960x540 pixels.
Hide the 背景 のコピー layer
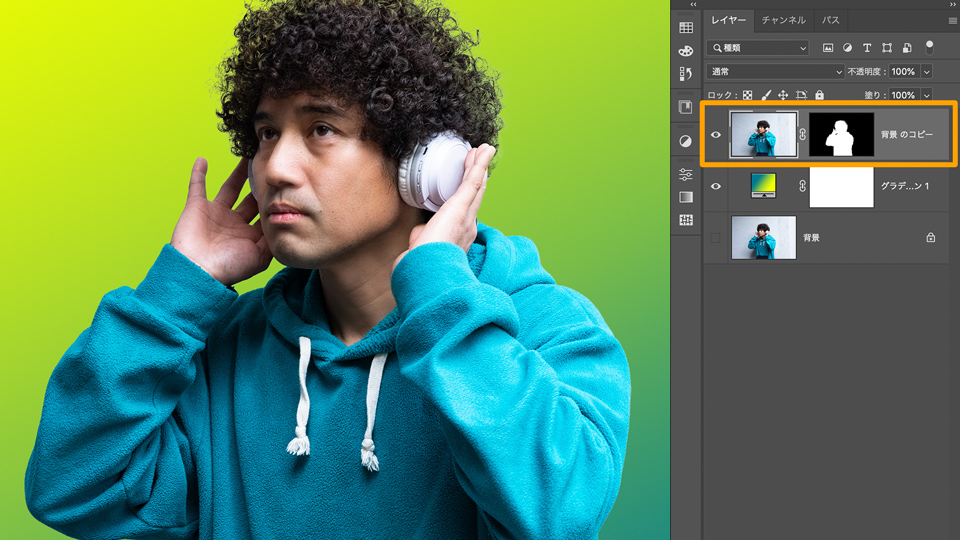[x=715, y=134]
